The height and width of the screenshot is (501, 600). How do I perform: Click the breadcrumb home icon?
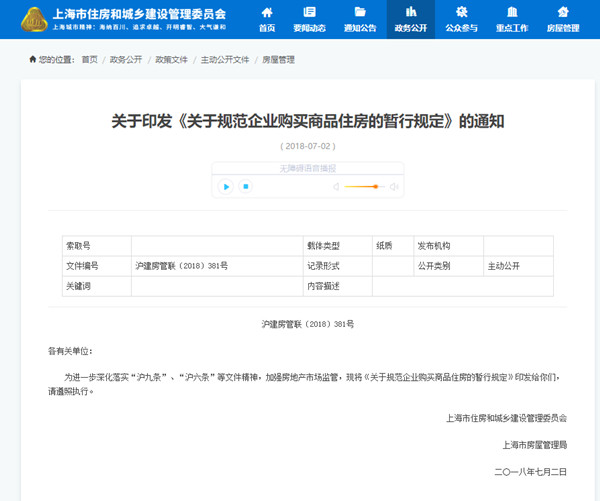point(33,59)
